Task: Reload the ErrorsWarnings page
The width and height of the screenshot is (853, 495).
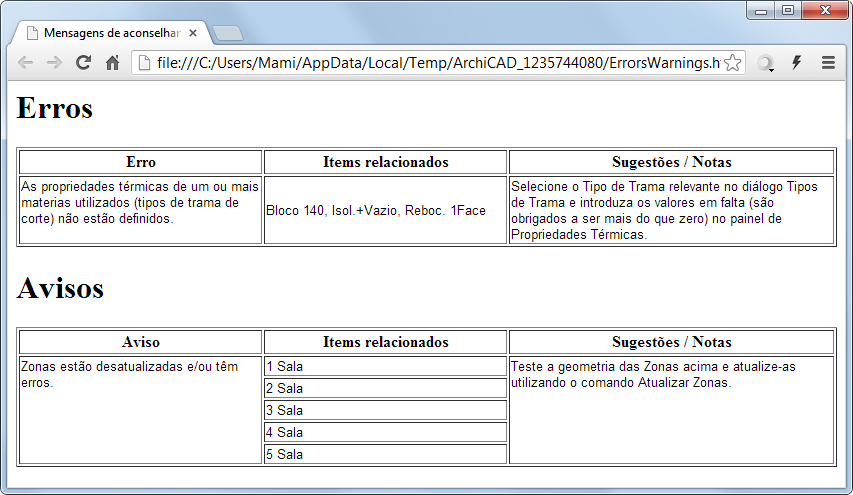Action: [83, 63]
